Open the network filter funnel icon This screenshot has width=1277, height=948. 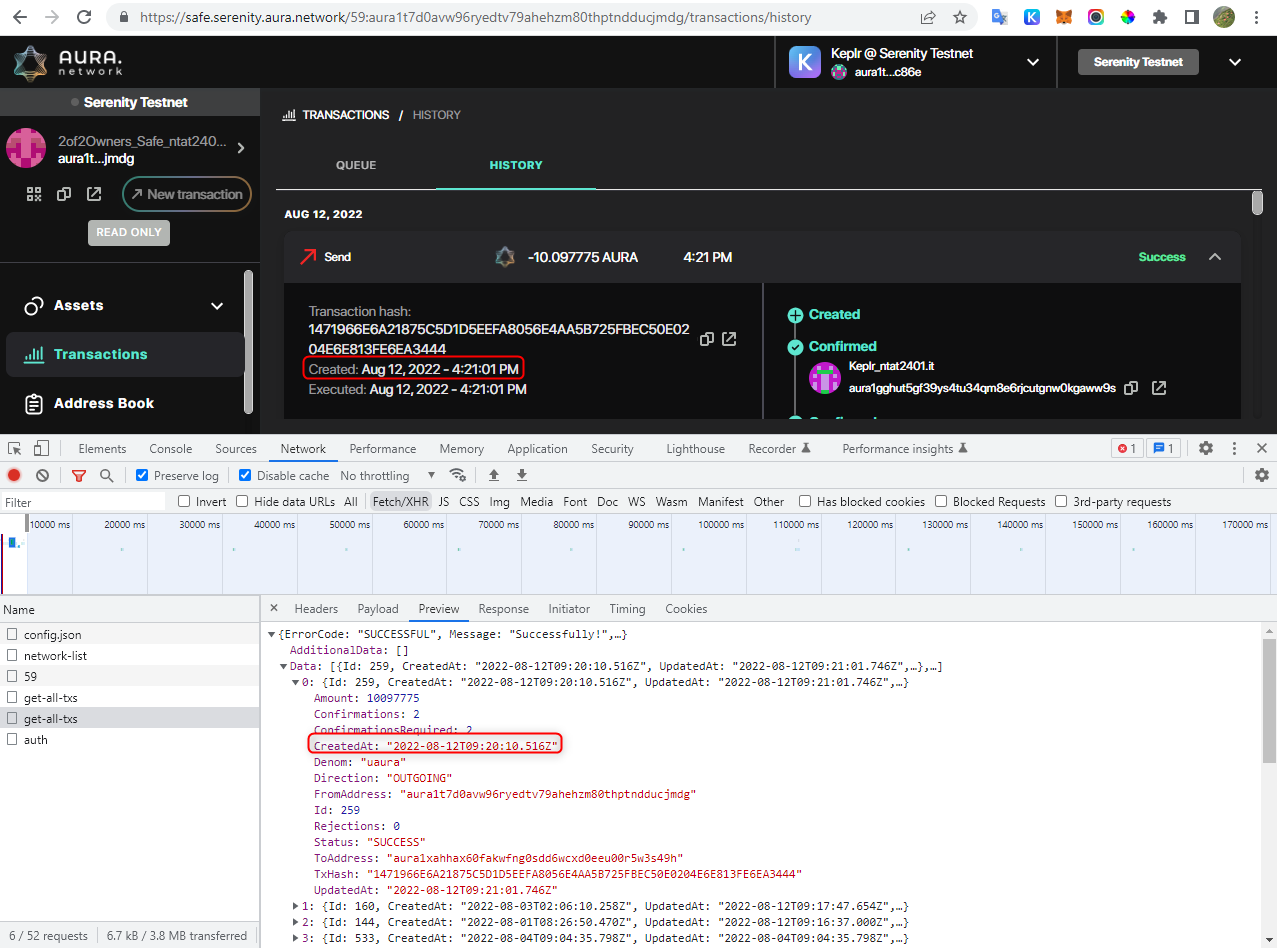[78, 475]
